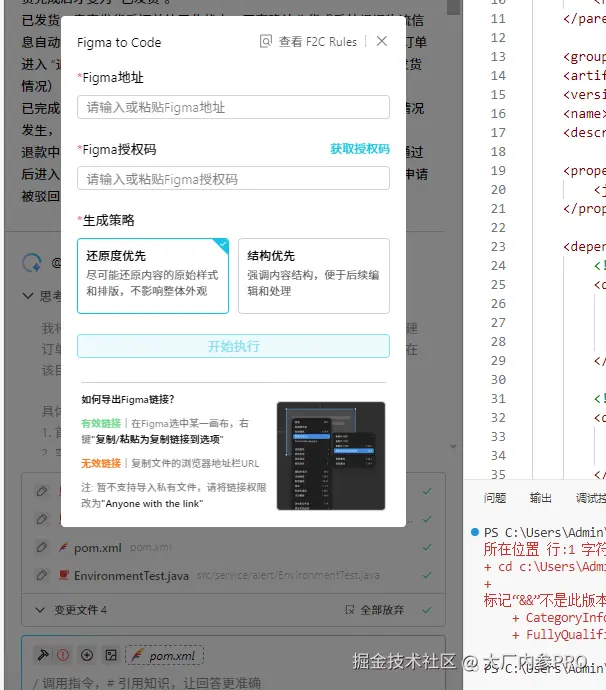Accept change checkmark for pom.xml row

(426, 547)
